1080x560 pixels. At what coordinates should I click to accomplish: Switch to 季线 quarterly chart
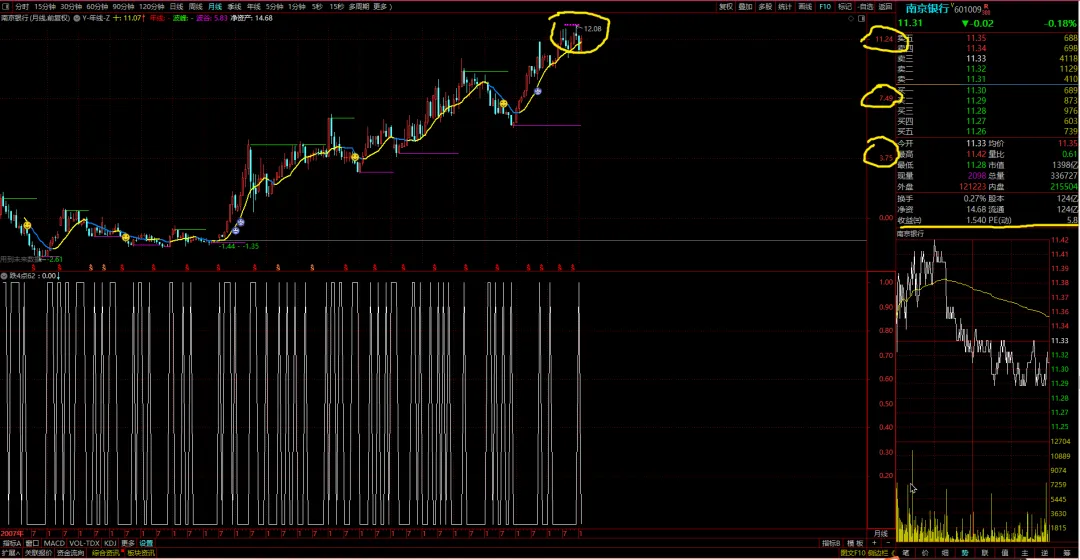coord(234,6)
